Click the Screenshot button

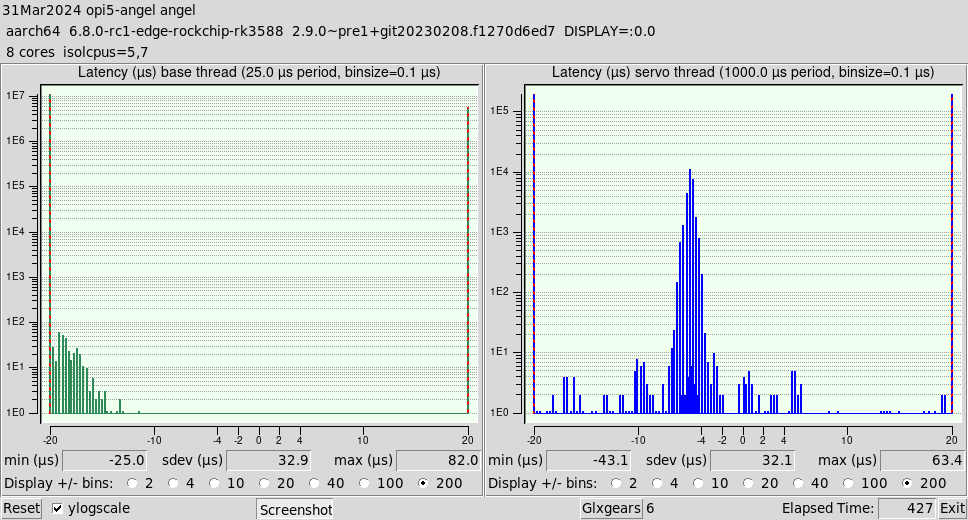click(295, 510)
